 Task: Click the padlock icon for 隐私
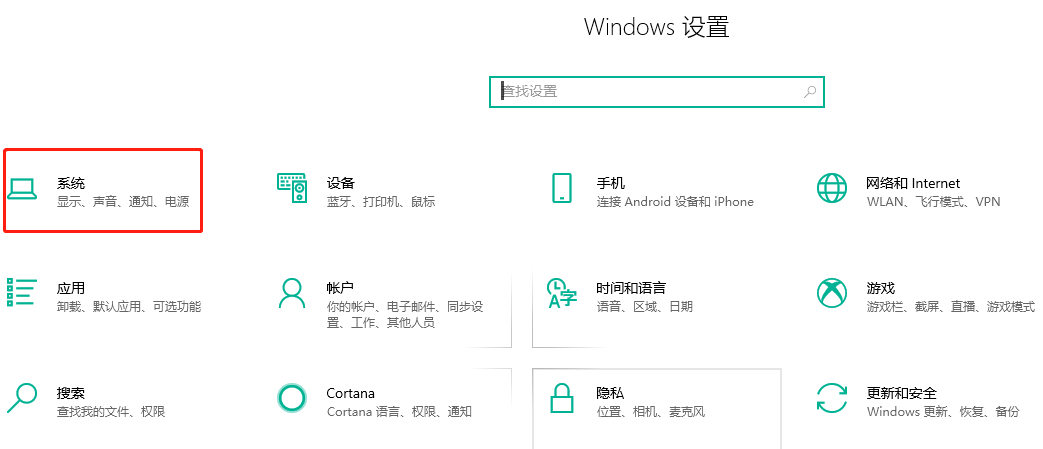(x=561, y=398)
